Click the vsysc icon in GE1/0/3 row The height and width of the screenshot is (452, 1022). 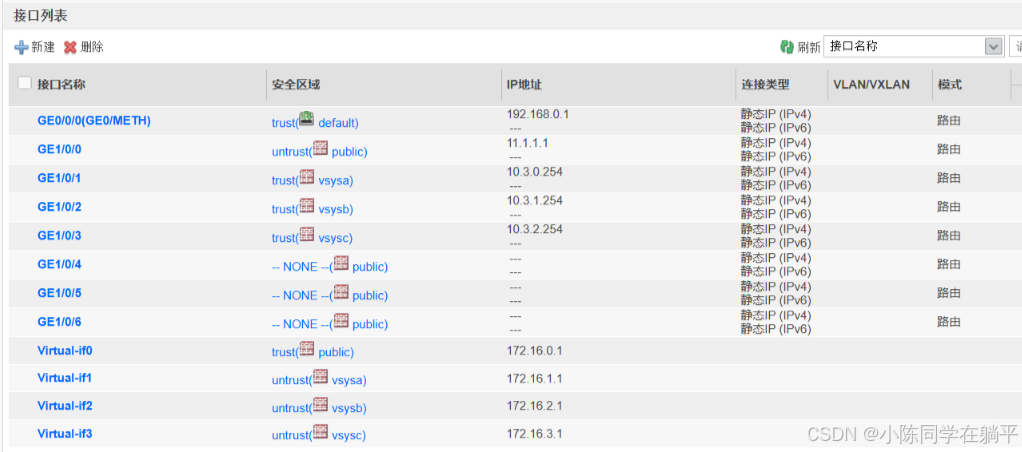(306, 235)
